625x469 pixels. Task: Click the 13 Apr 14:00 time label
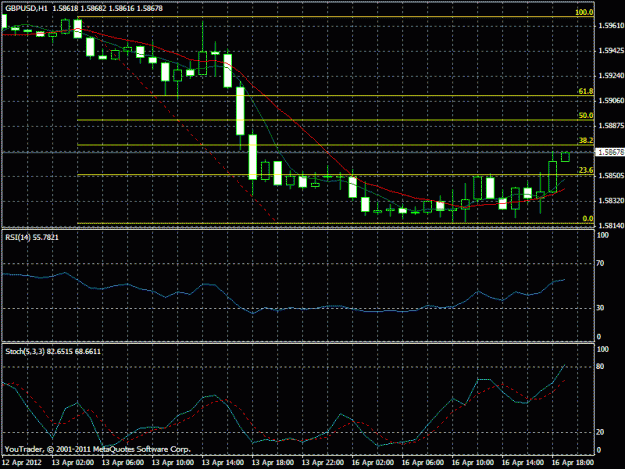coord(223,463)
